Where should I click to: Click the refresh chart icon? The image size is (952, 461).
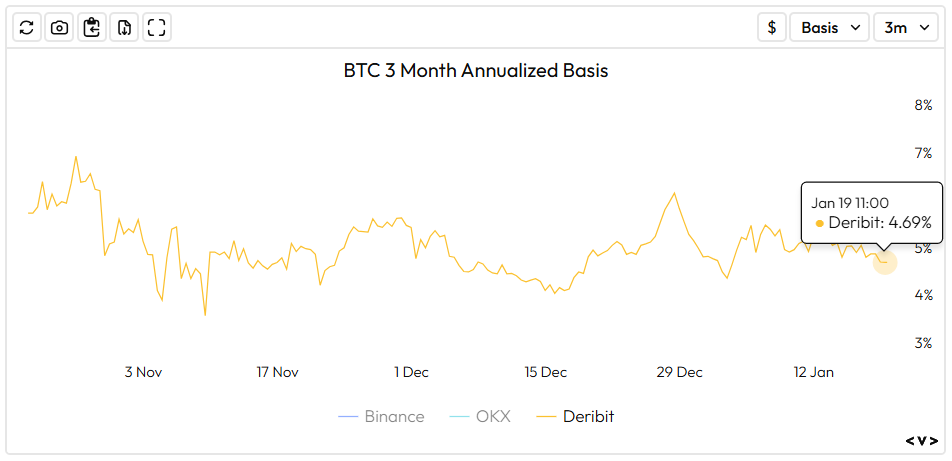coord(27,27)
